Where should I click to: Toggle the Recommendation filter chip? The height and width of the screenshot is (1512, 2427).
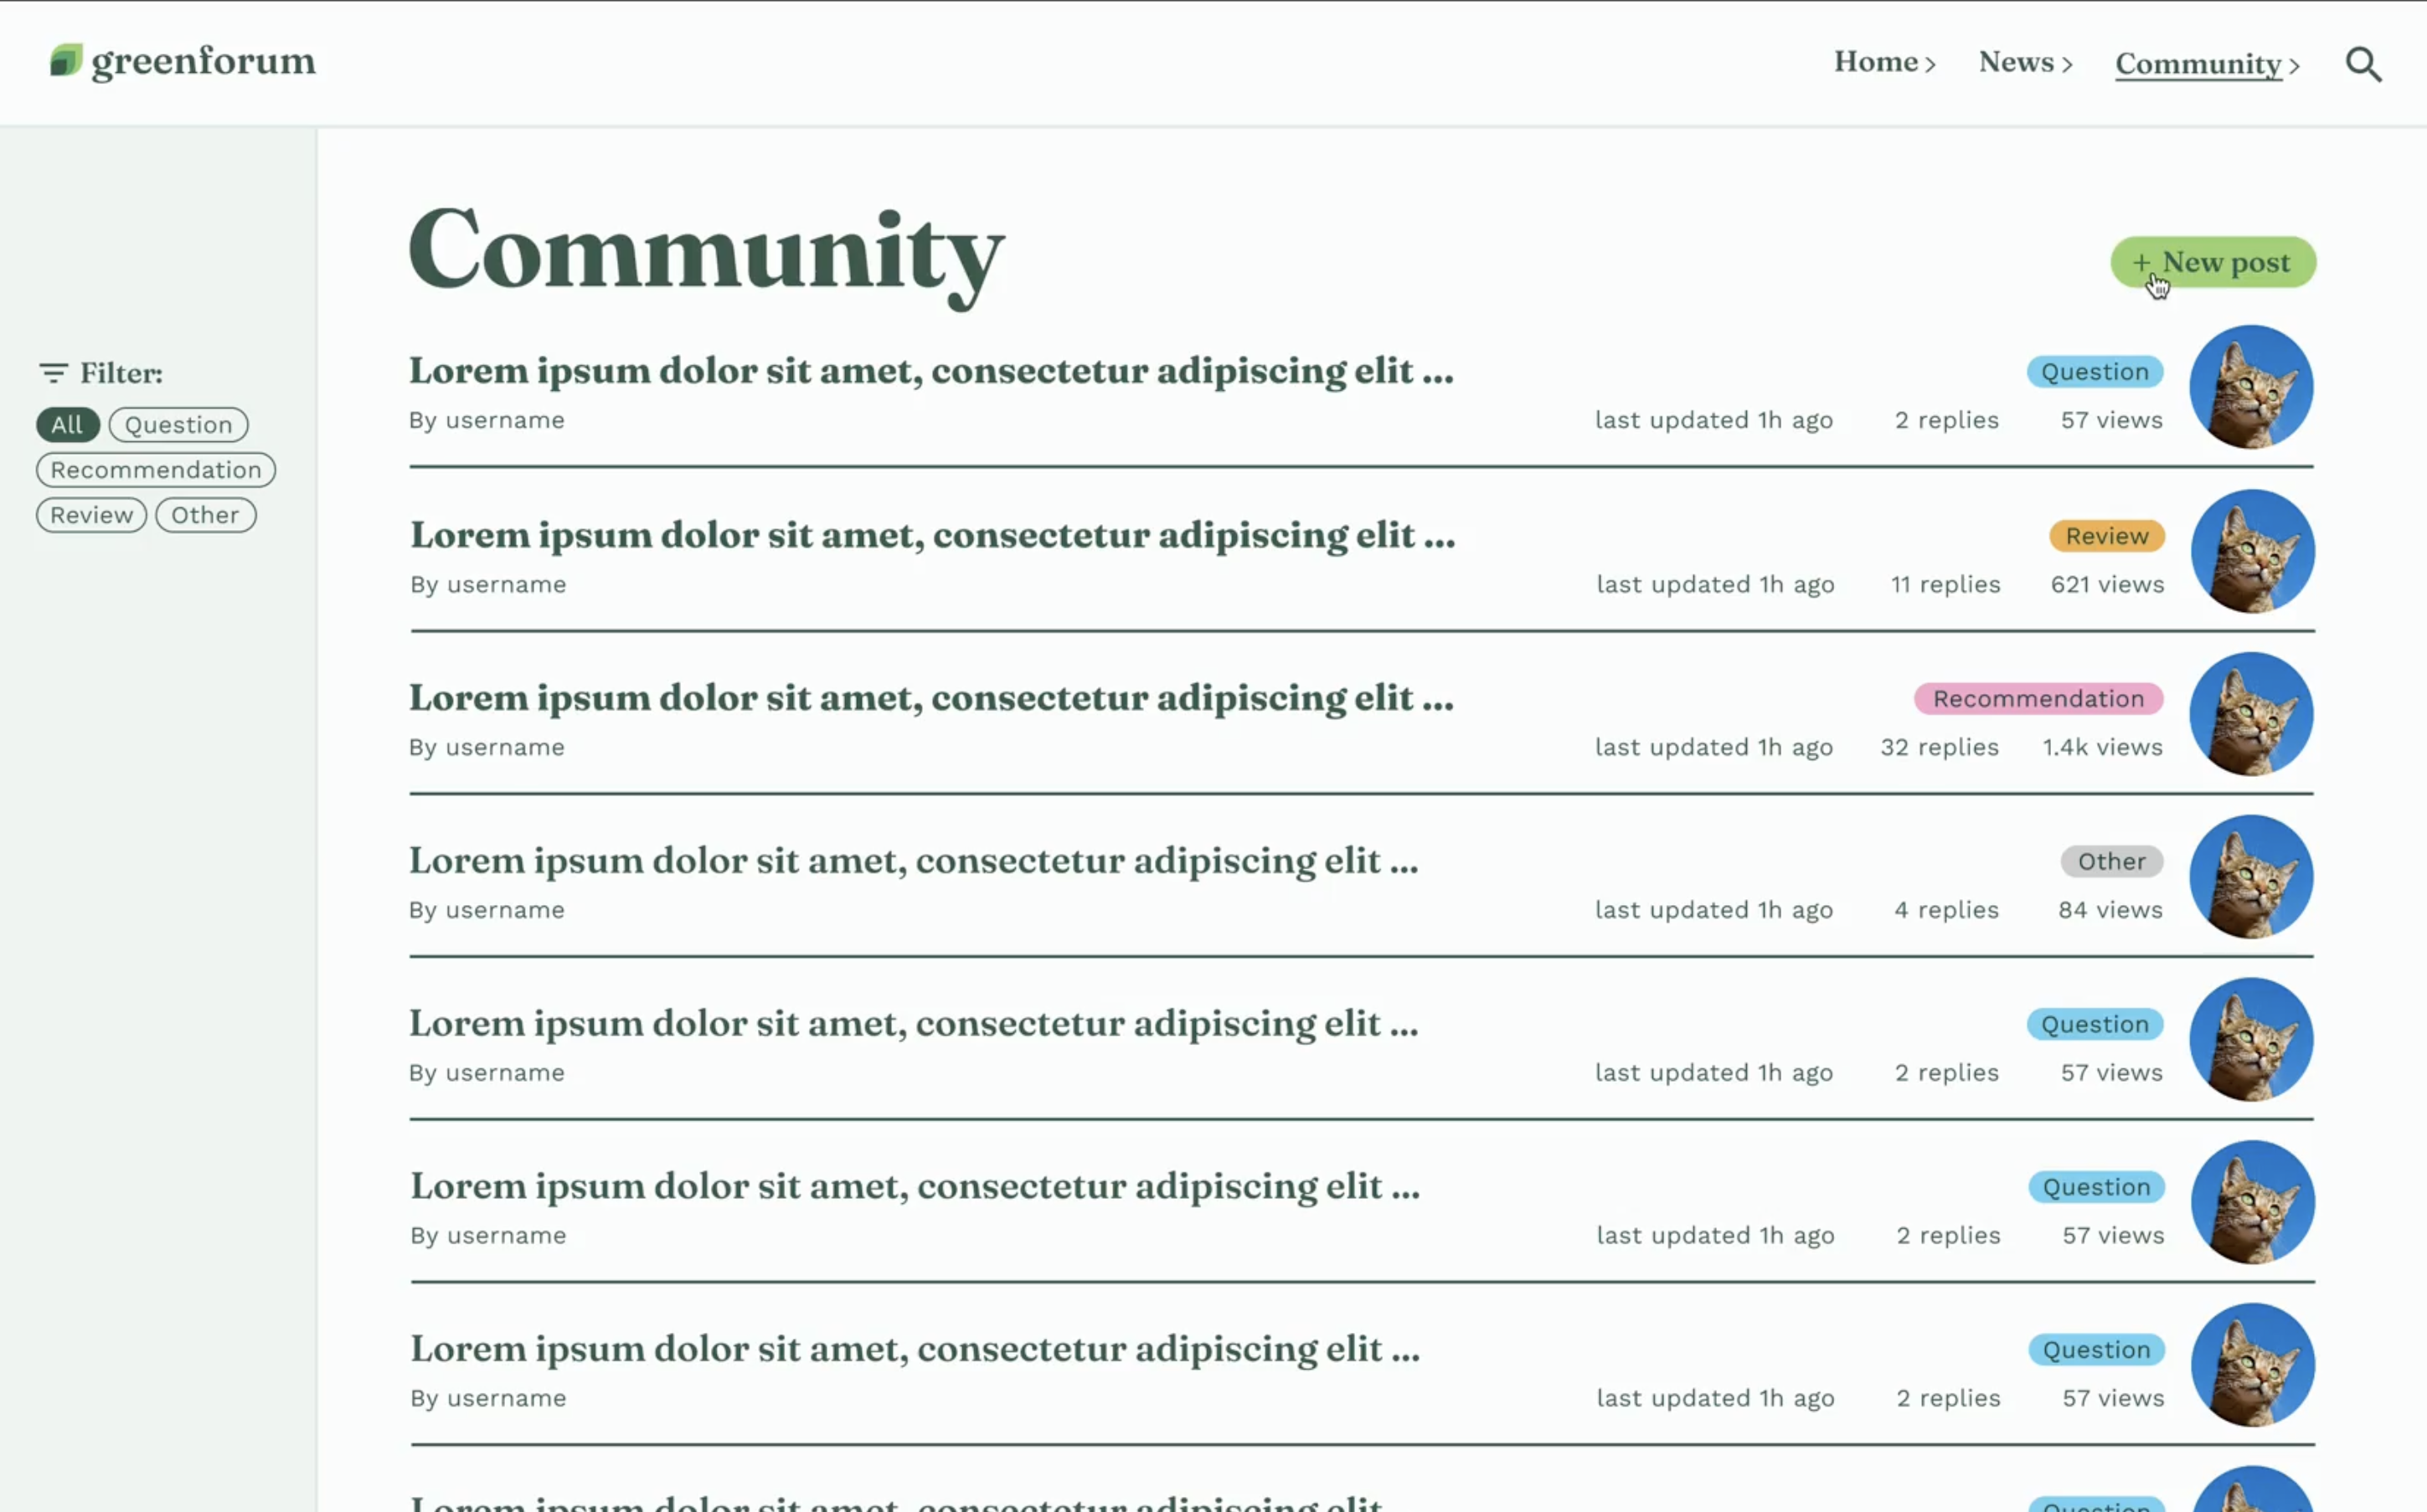156,470
